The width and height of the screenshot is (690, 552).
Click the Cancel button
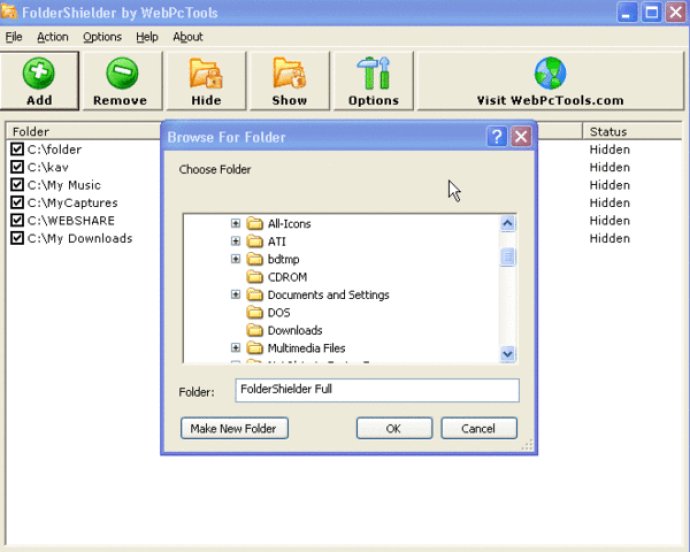point(479,428)
